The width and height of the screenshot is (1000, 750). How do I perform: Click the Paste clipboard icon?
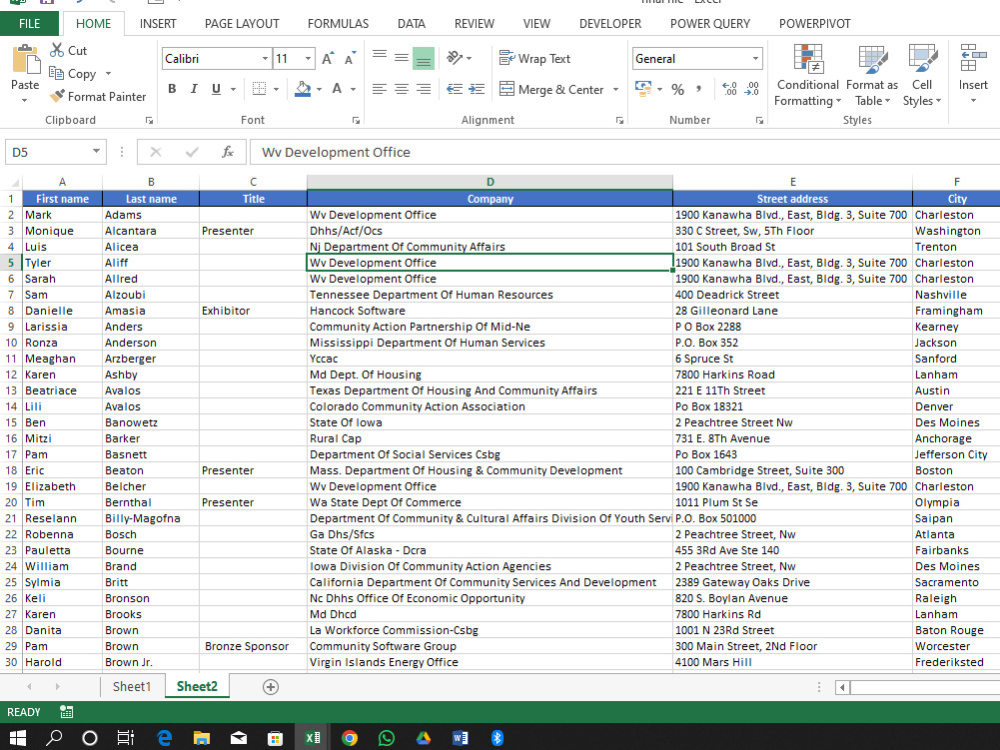tap(26, 60)
